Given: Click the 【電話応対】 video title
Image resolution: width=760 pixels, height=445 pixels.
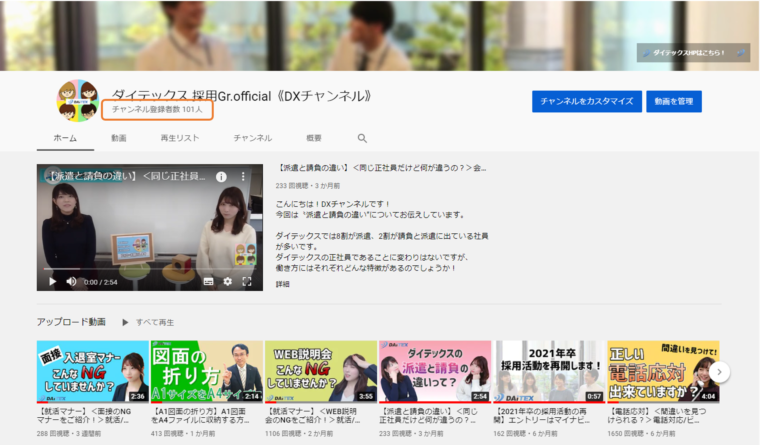Looking at the screenshot, I should (x=657, y=415).
